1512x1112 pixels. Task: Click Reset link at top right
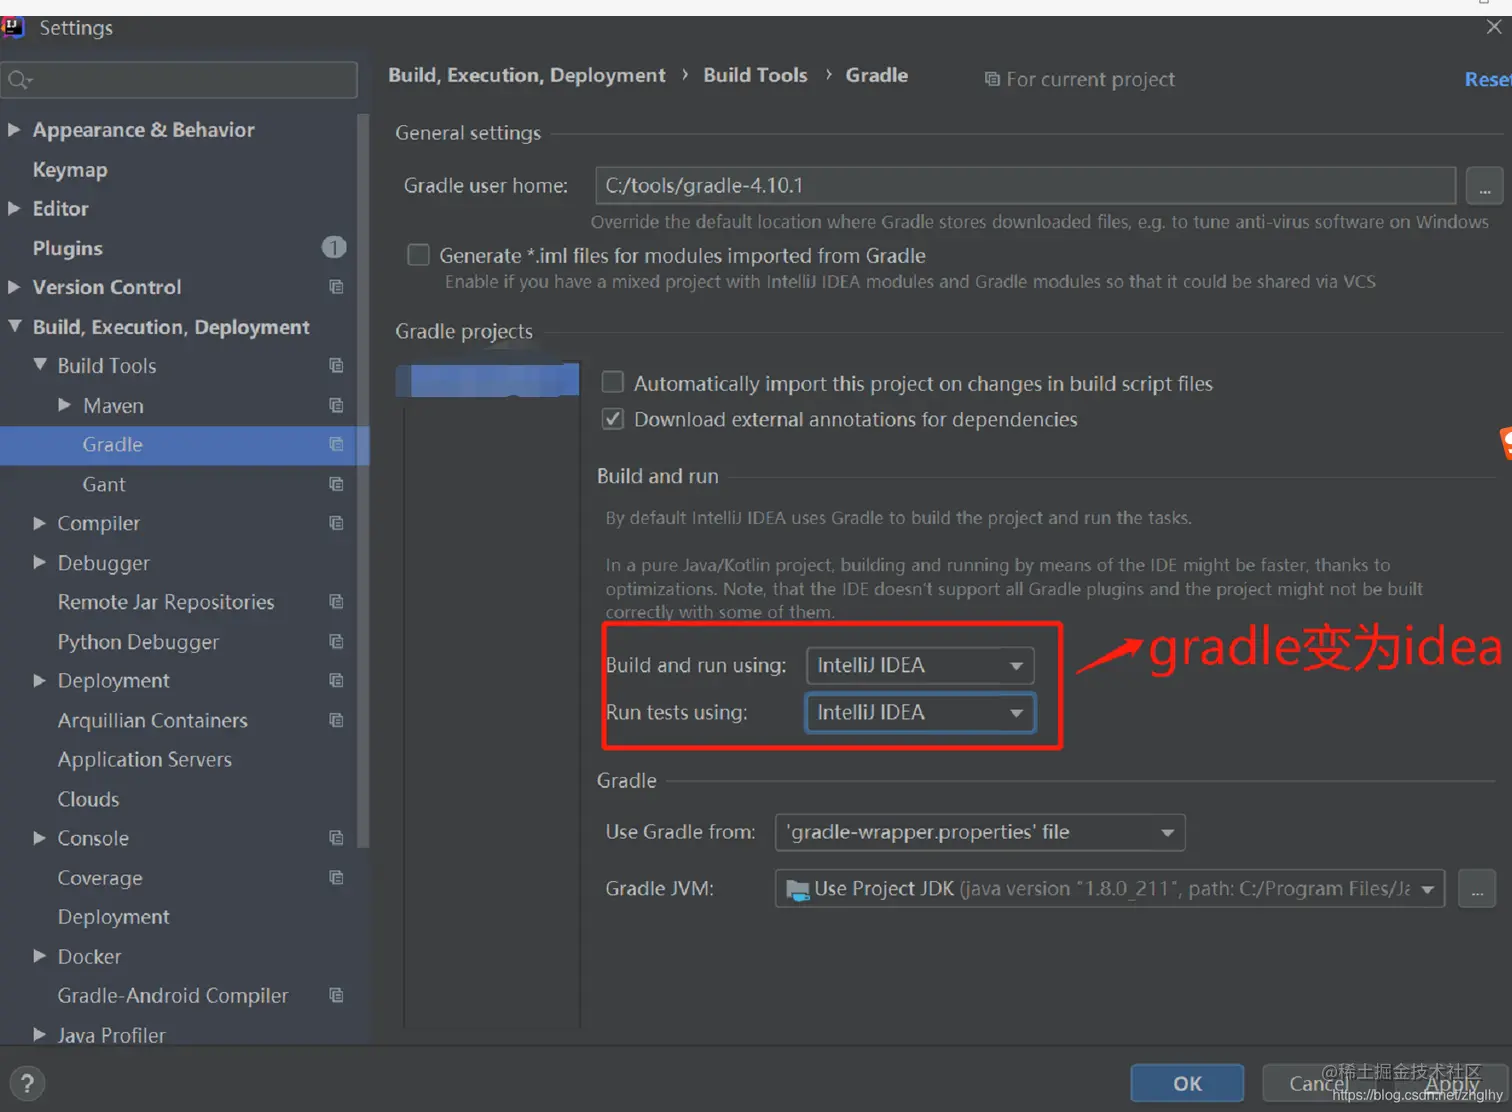tap(1488, 79)
